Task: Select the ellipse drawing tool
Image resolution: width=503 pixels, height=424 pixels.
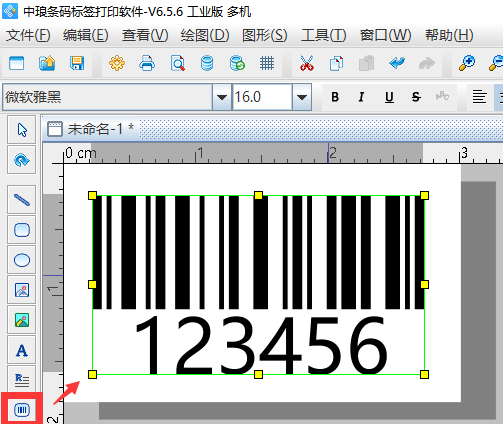Action: pyautogui.click(x=22, y=260)
